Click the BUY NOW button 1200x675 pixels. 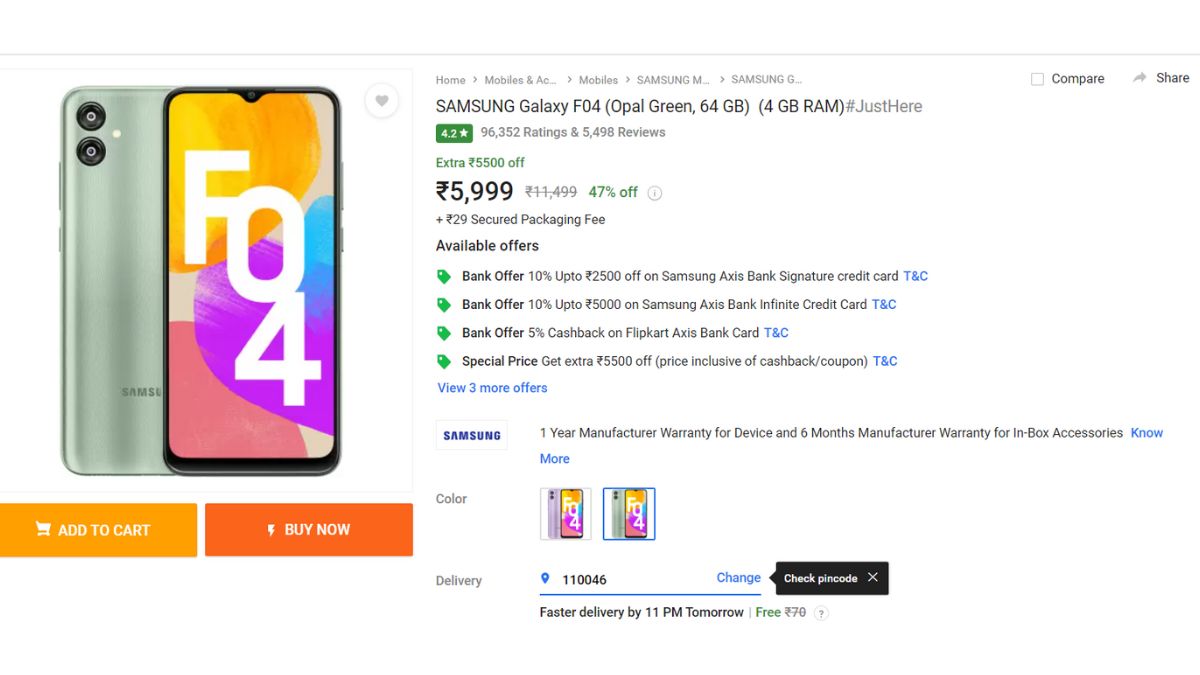pyautogui.click(x=309, y=530)
